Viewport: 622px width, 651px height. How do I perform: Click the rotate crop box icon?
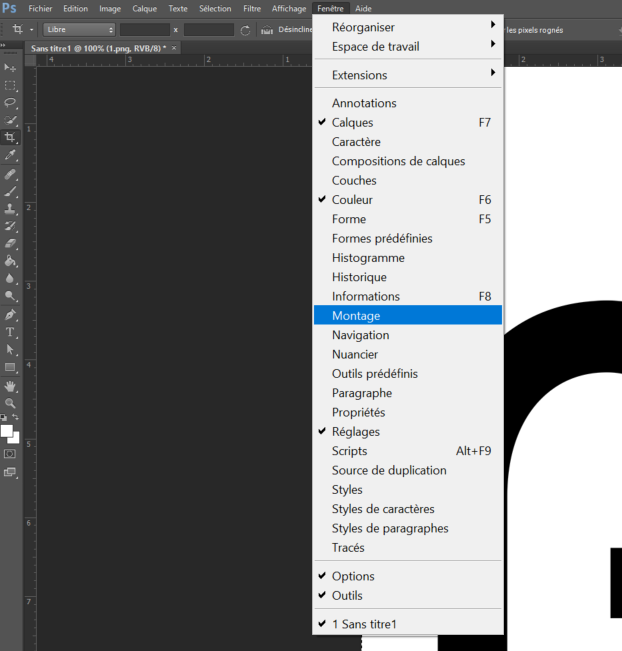245,30
